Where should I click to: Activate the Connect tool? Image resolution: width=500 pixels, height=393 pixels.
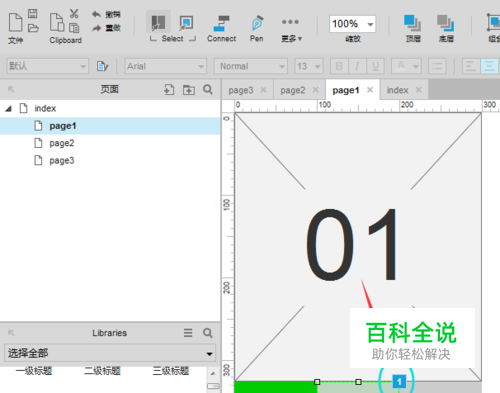pos(221,29)
